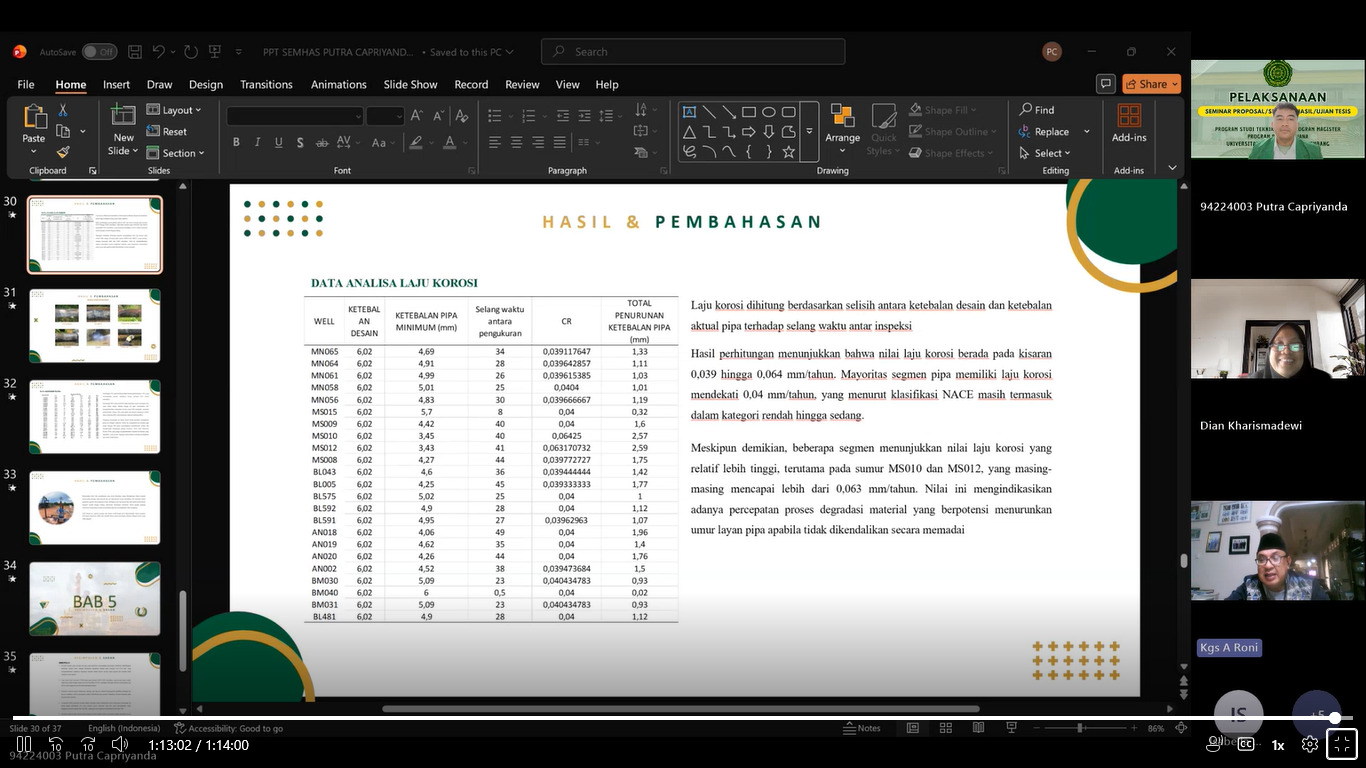Open the Slide Show ribbon tab

pyautogui.click(x=410, y=85)
